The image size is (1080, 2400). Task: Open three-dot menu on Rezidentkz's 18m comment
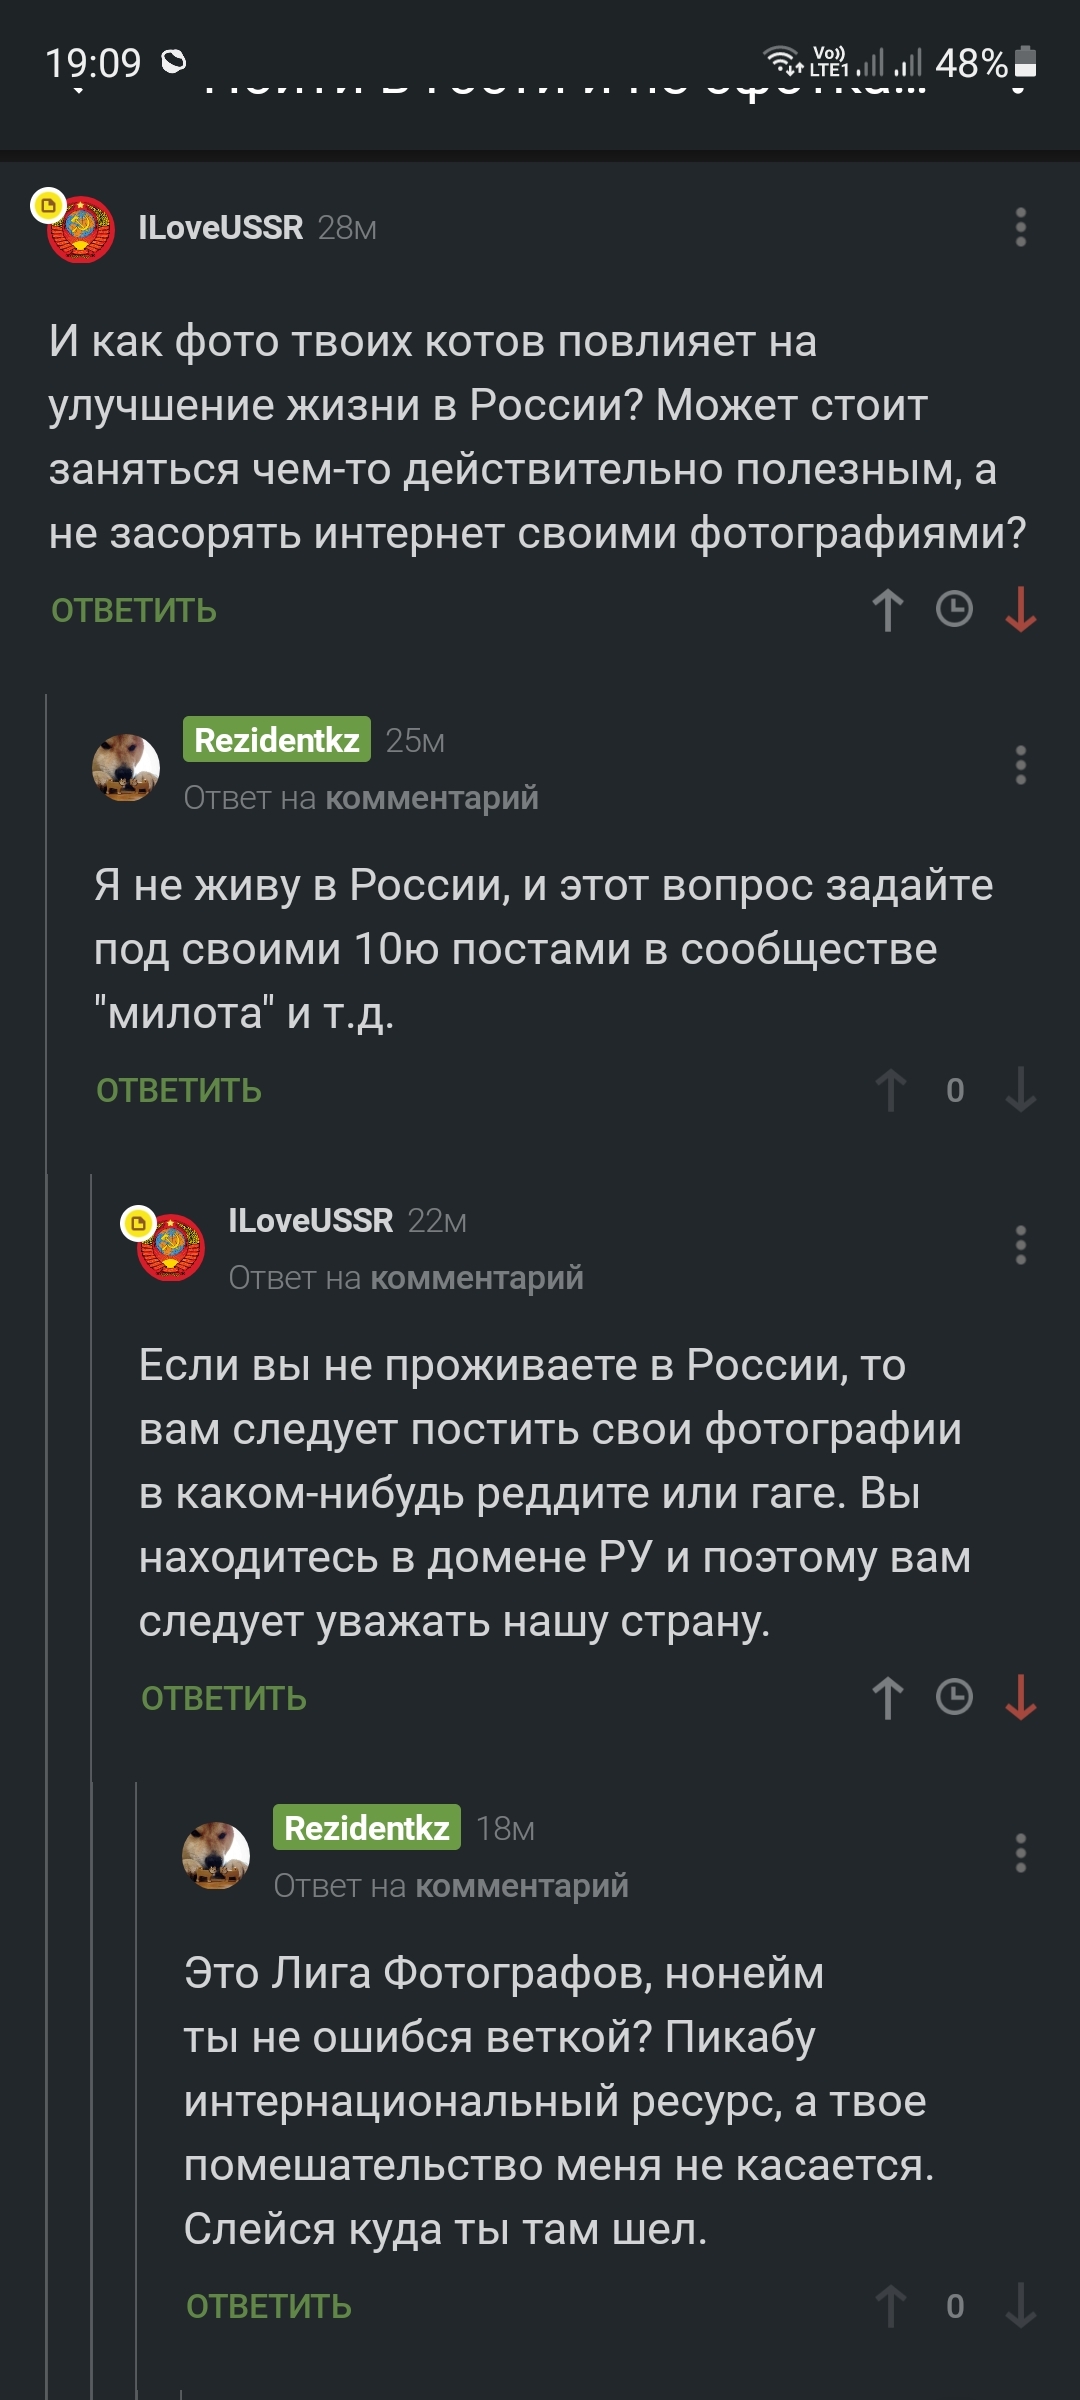pyautogui.click(x=1020, y=1853)
